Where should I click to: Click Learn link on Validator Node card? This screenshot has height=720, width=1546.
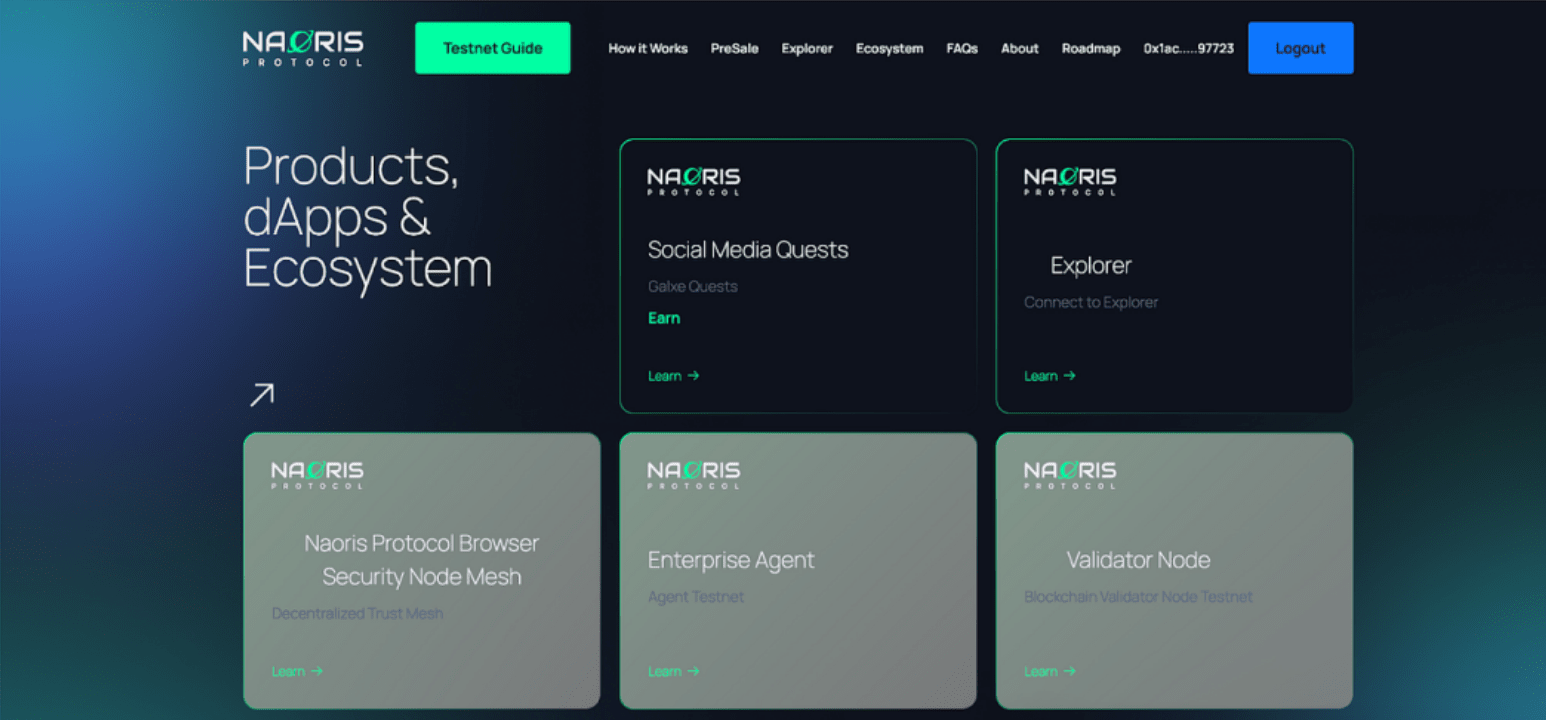pos(1050,671)
